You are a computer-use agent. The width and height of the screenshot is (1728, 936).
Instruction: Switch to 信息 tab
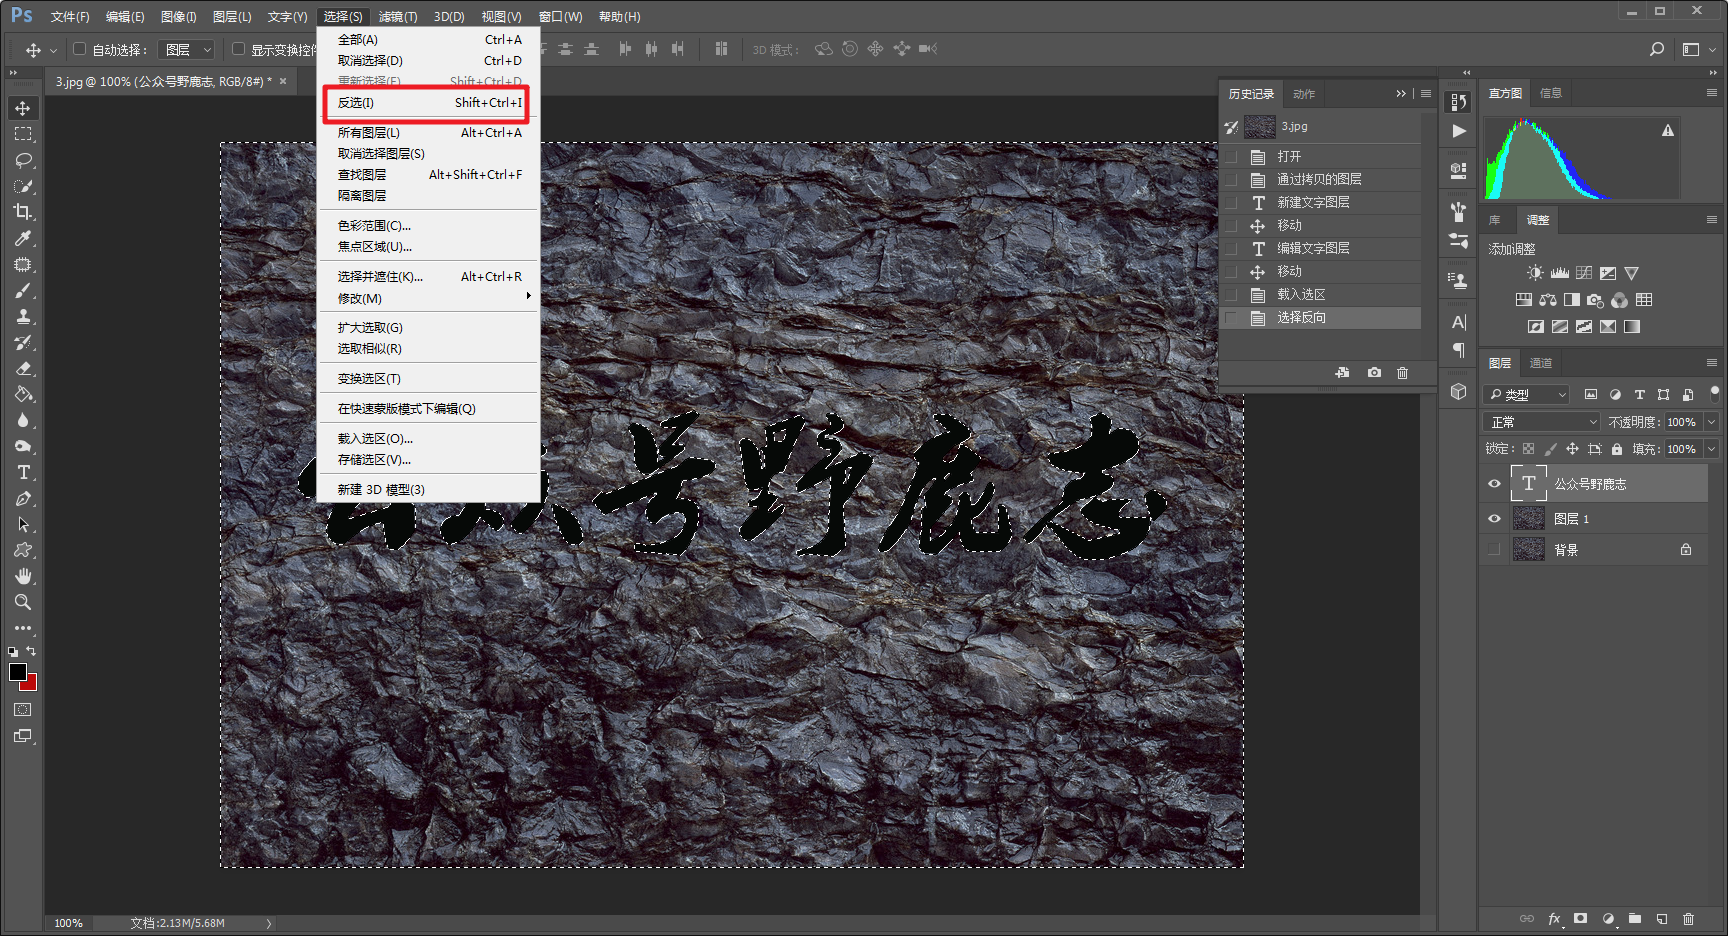coord(1551,93)
